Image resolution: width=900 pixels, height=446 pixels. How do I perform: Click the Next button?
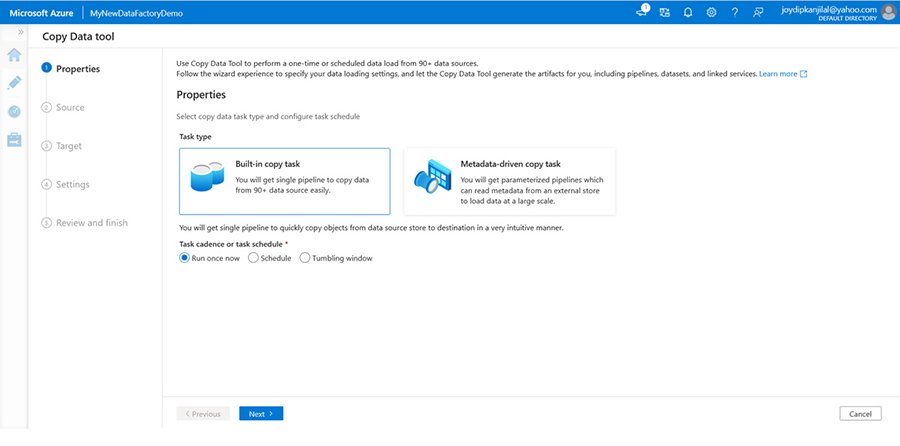pos(261,413)
